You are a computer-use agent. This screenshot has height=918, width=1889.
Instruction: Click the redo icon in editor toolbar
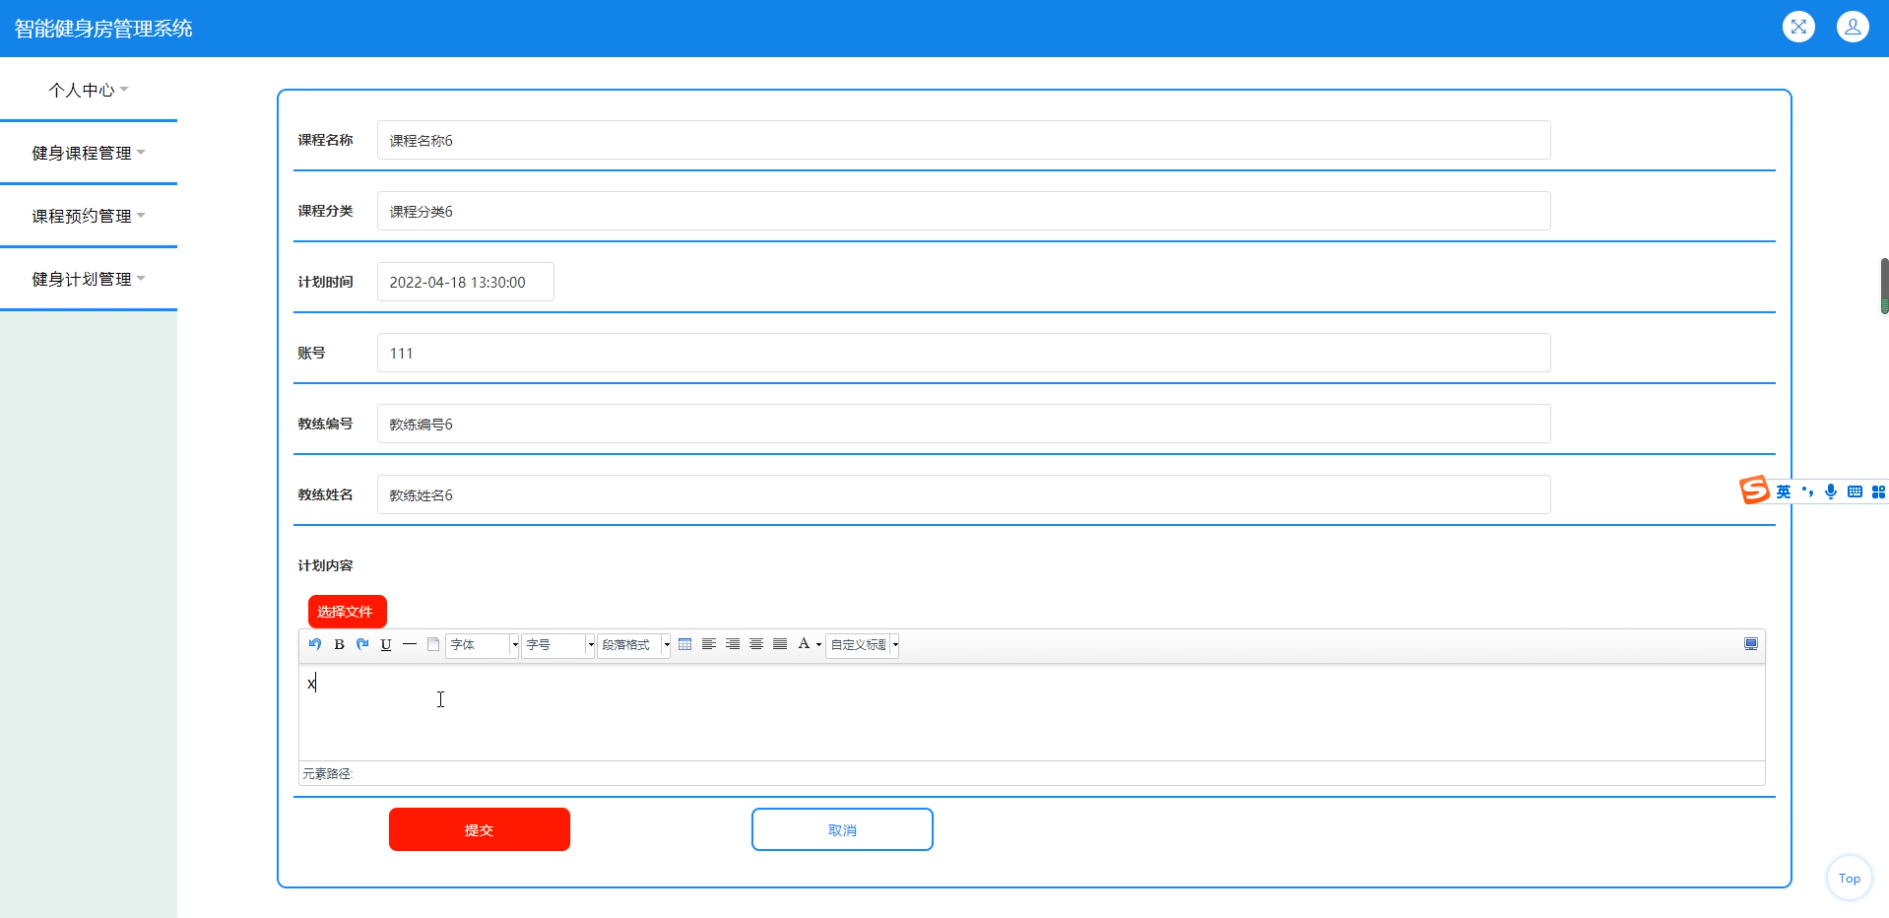362,644
